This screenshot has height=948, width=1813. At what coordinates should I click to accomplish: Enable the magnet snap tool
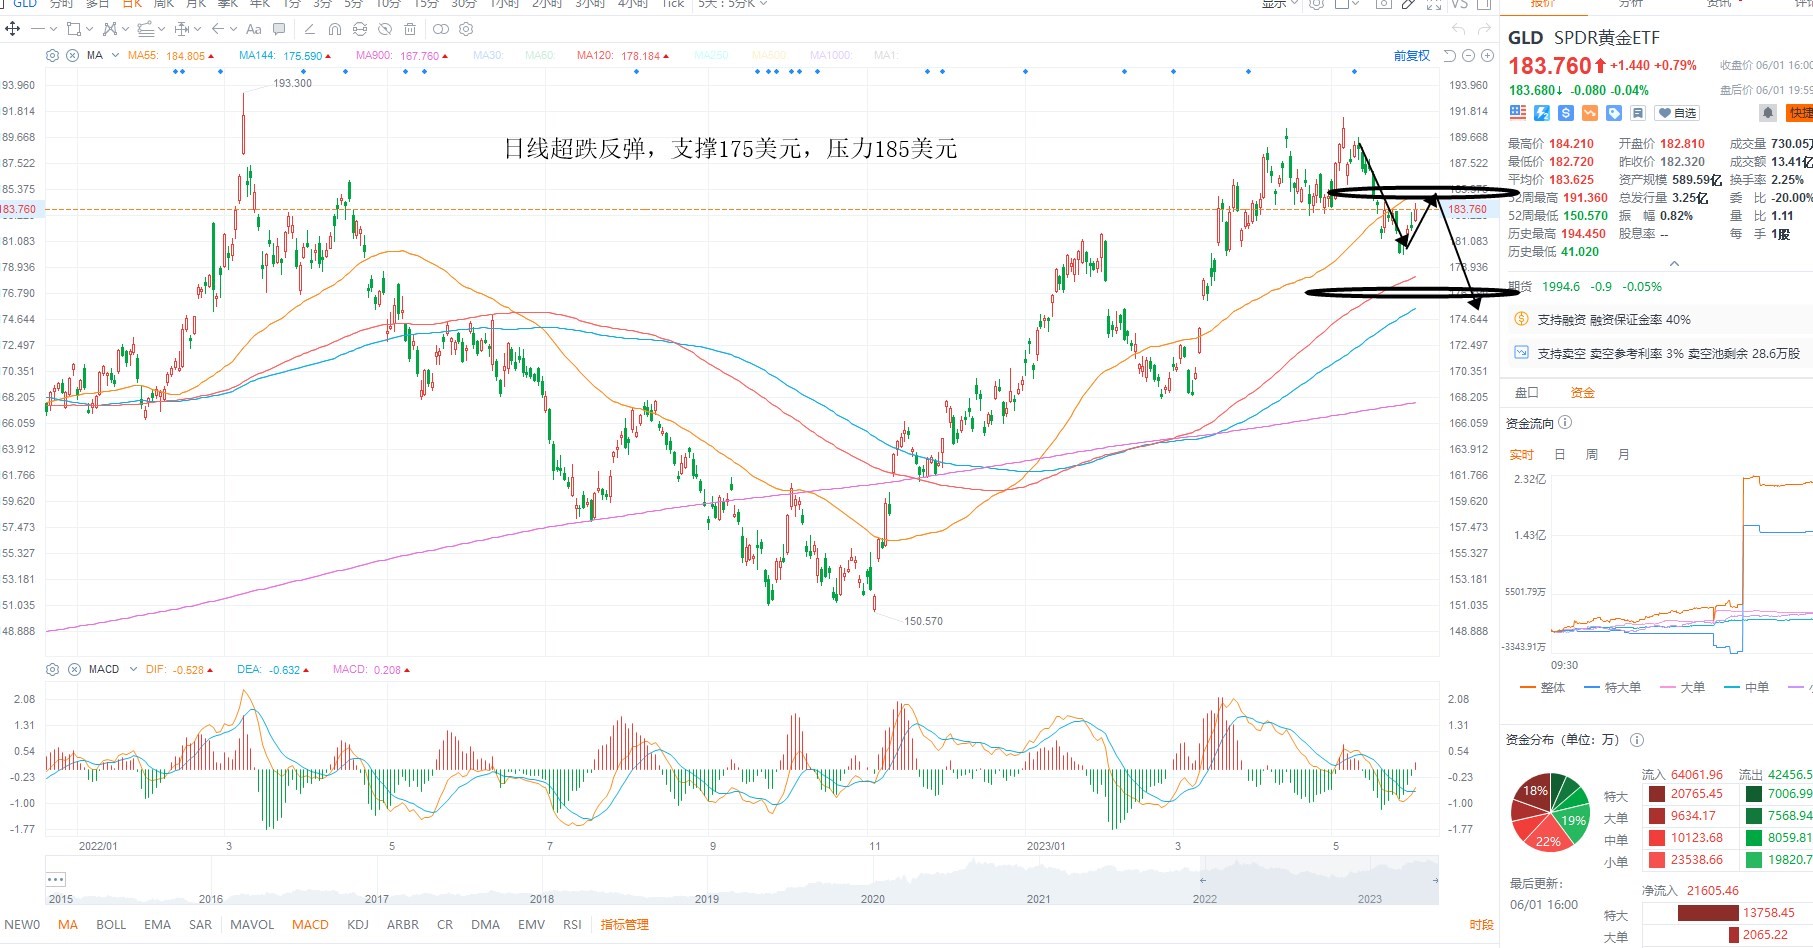pos(335,29)
